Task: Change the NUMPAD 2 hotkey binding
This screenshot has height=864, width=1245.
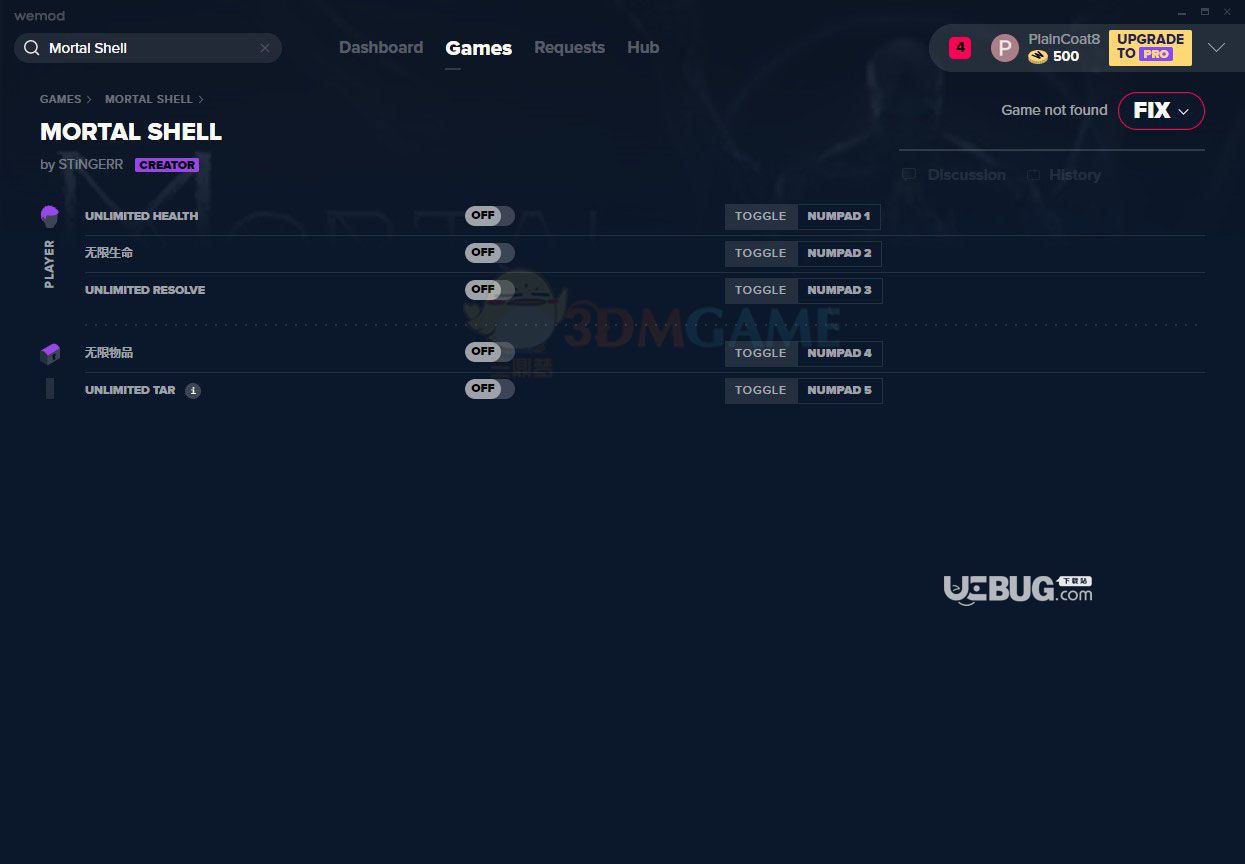Action: (x=840, y=253)
